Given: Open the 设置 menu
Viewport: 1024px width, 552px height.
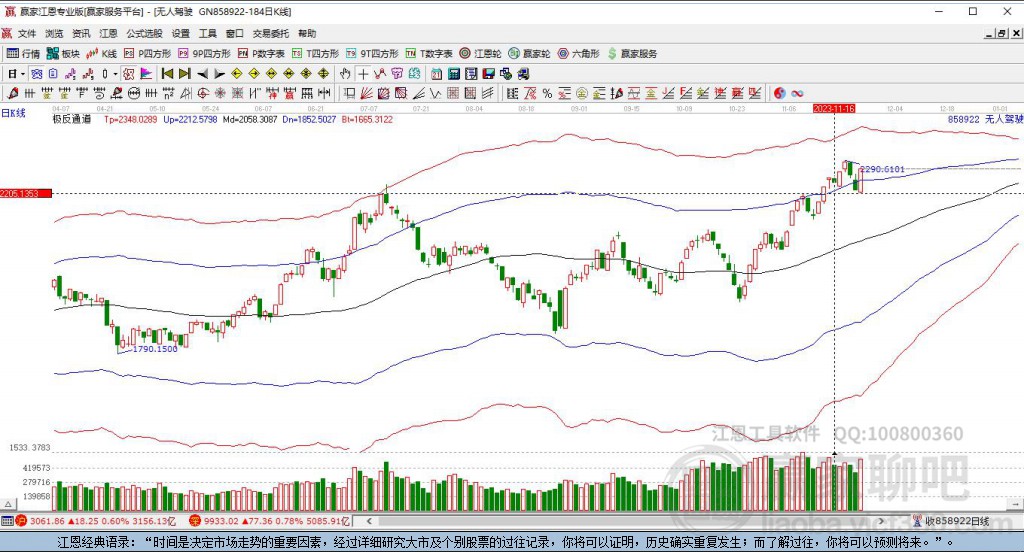Looking at the screenshot, I should tap(181, 33).
